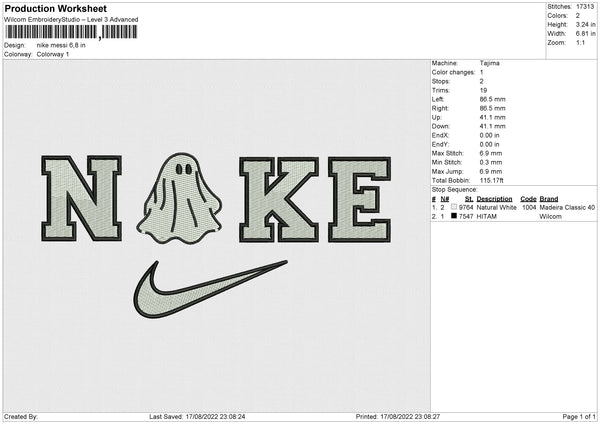Click the 'Stop Sequence:' heading
Screen dimensions: 600x424
click(455, 189)
